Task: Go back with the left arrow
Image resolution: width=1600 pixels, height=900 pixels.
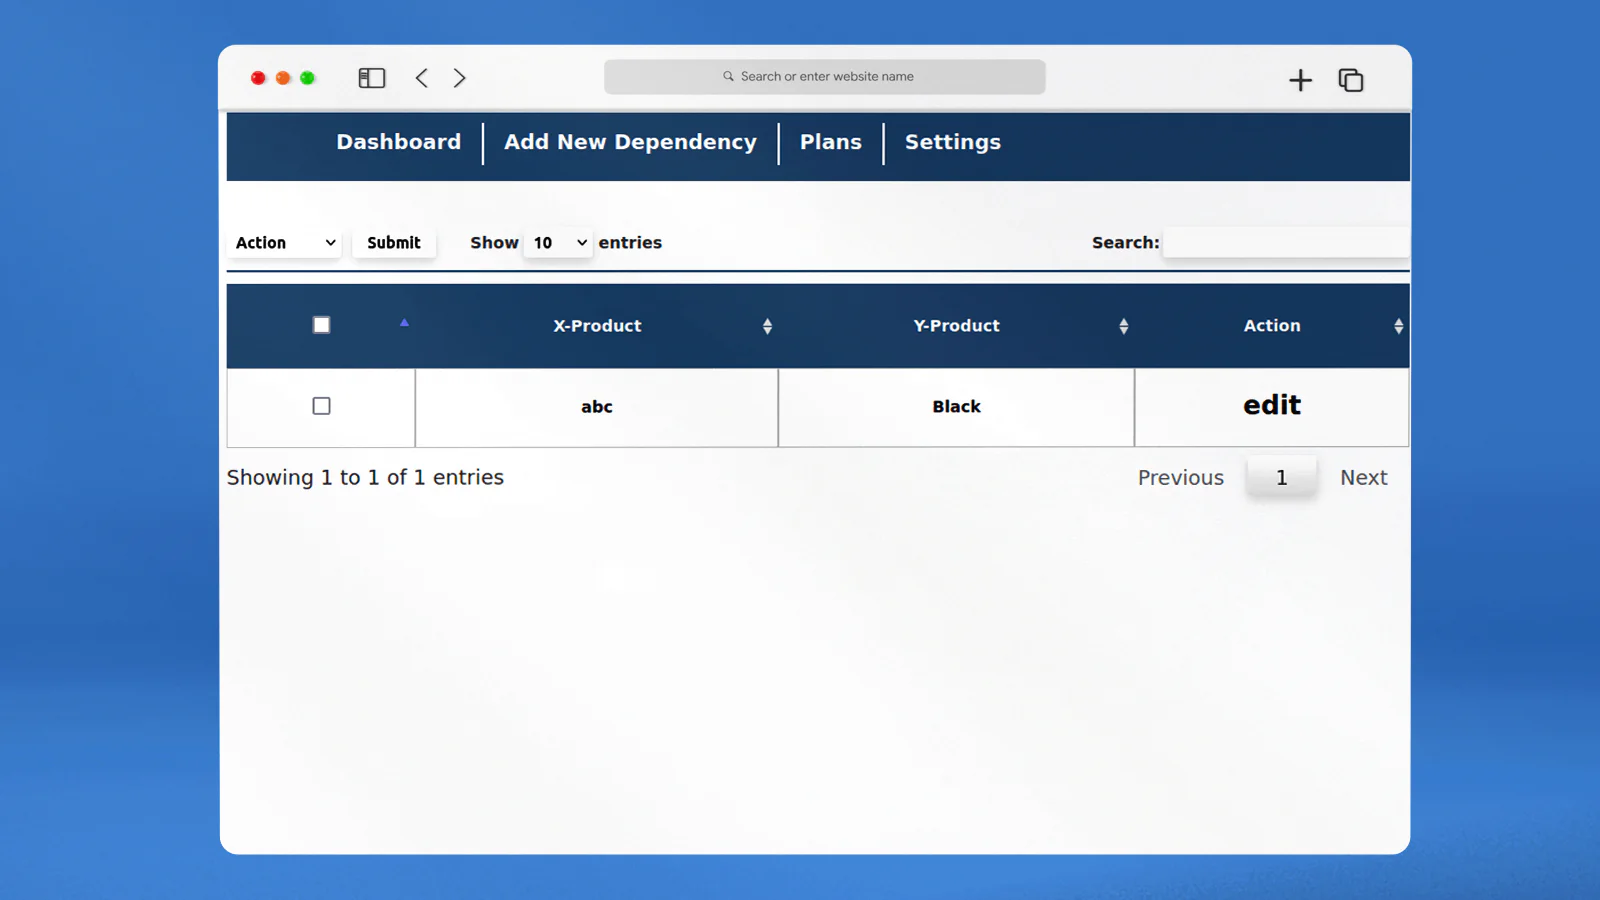Action: (422, 78)
